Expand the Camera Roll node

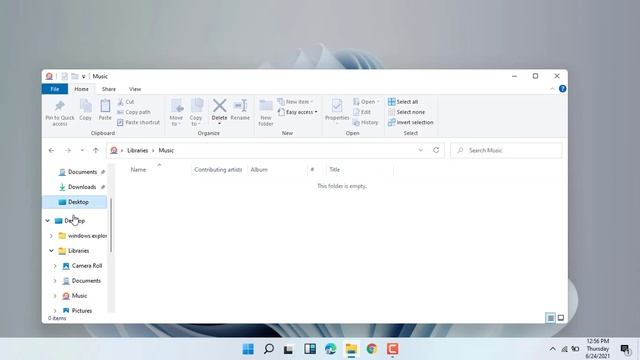(55, 266)
